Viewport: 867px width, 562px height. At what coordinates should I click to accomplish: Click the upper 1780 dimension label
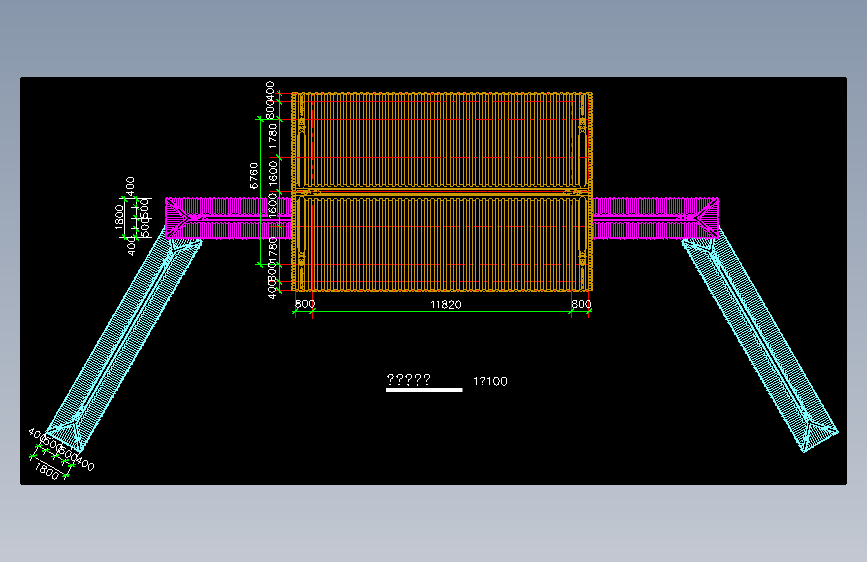273,136
